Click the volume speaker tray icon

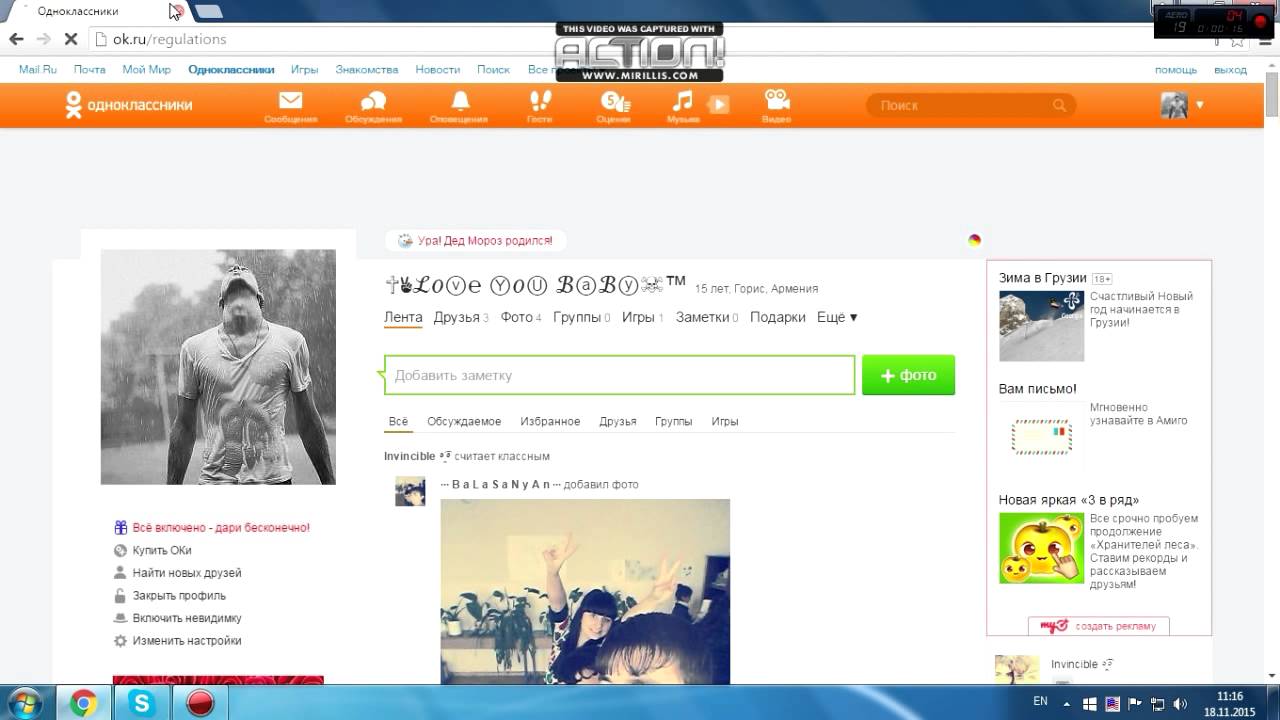1179,703
